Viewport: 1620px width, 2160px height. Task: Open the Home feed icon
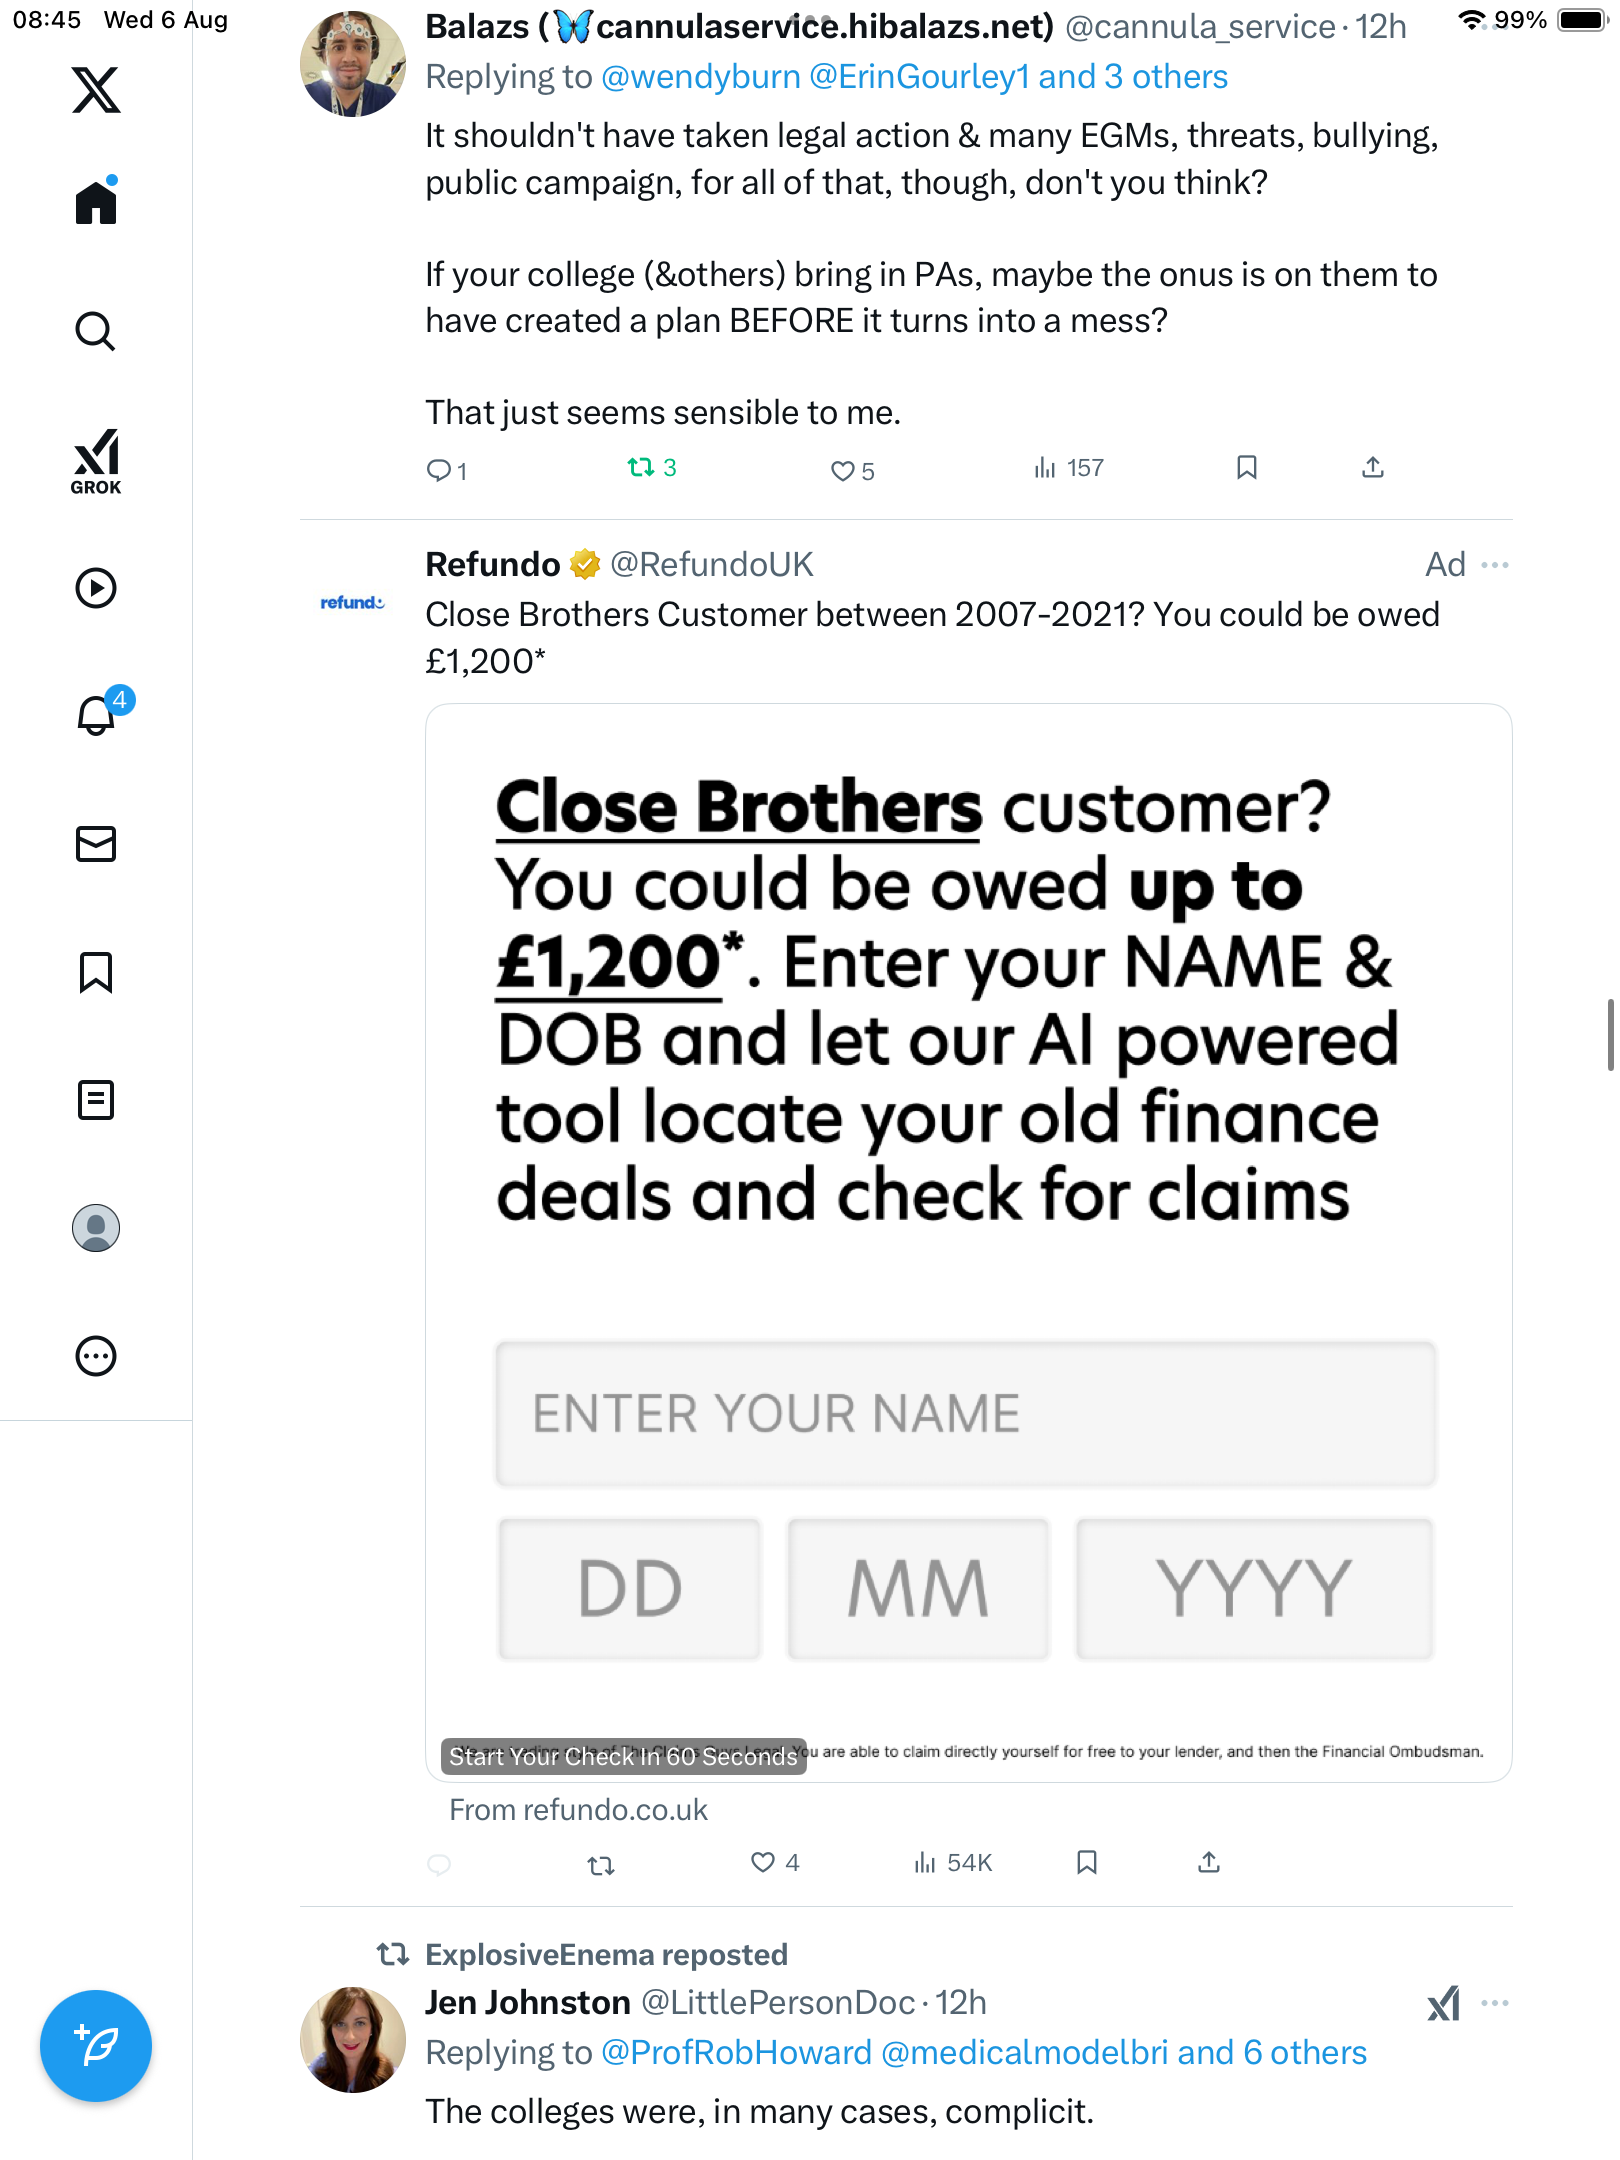96,203
